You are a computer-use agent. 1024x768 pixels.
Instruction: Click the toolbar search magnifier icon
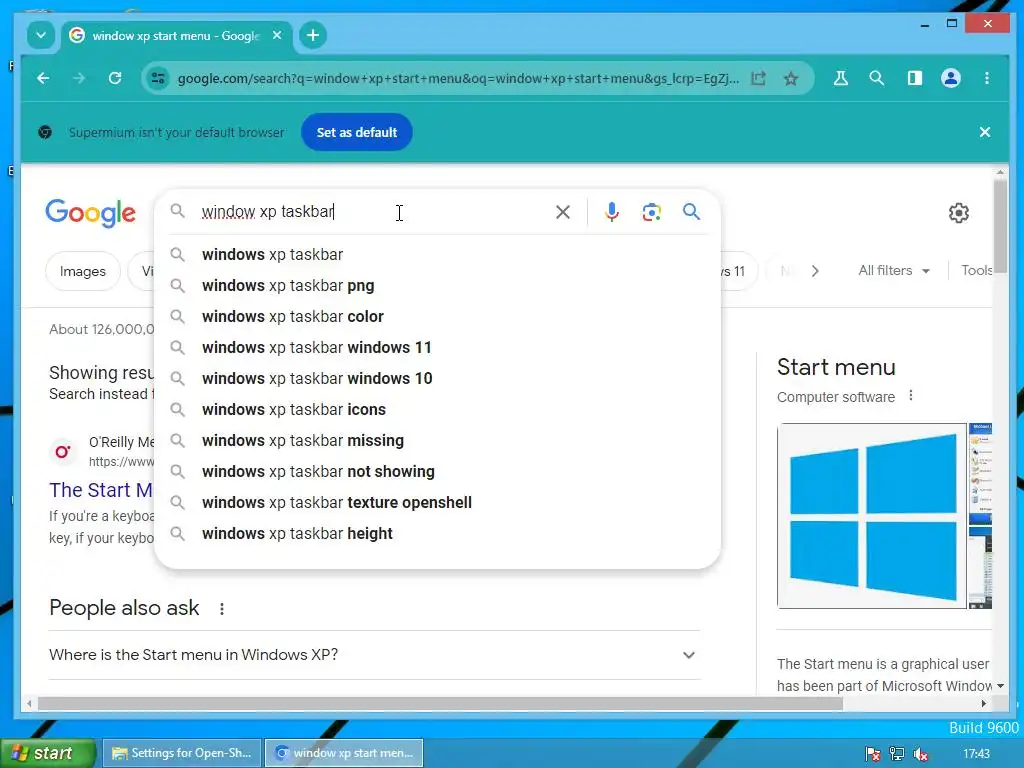click(876, 78)
